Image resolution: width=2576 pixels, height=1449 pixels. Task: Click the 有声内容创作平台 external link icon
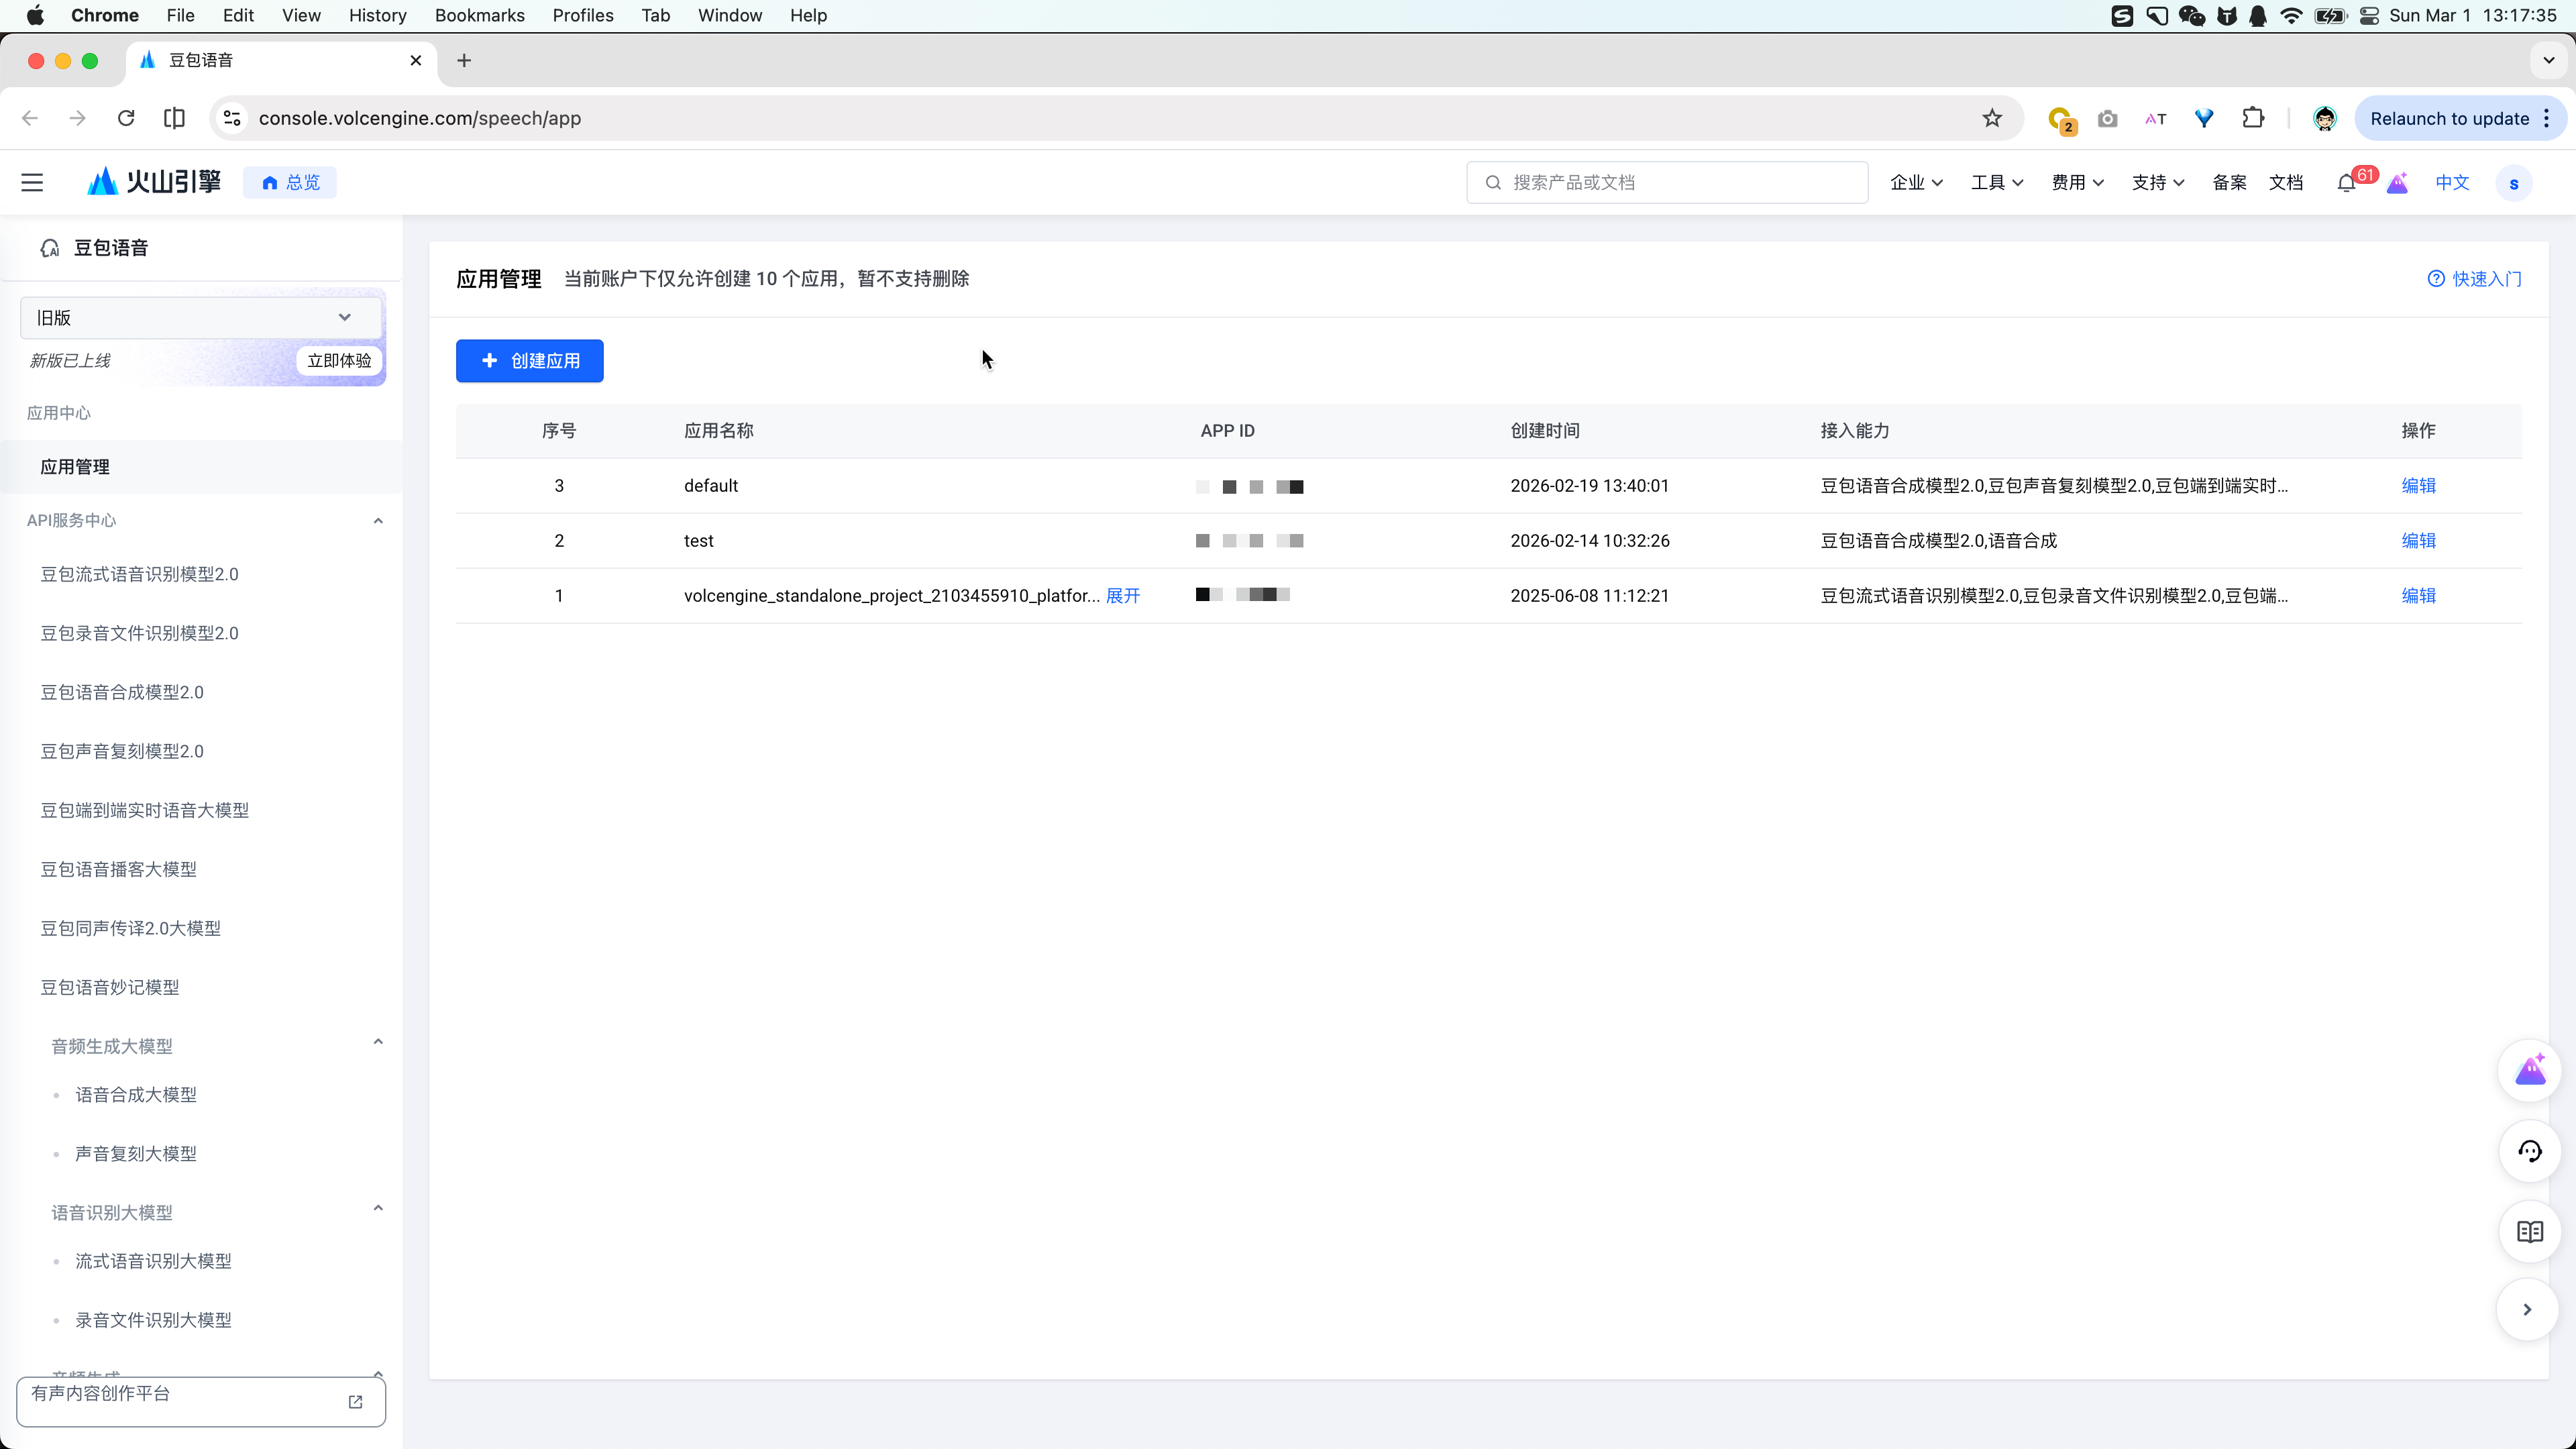[x=355, y=1402]
